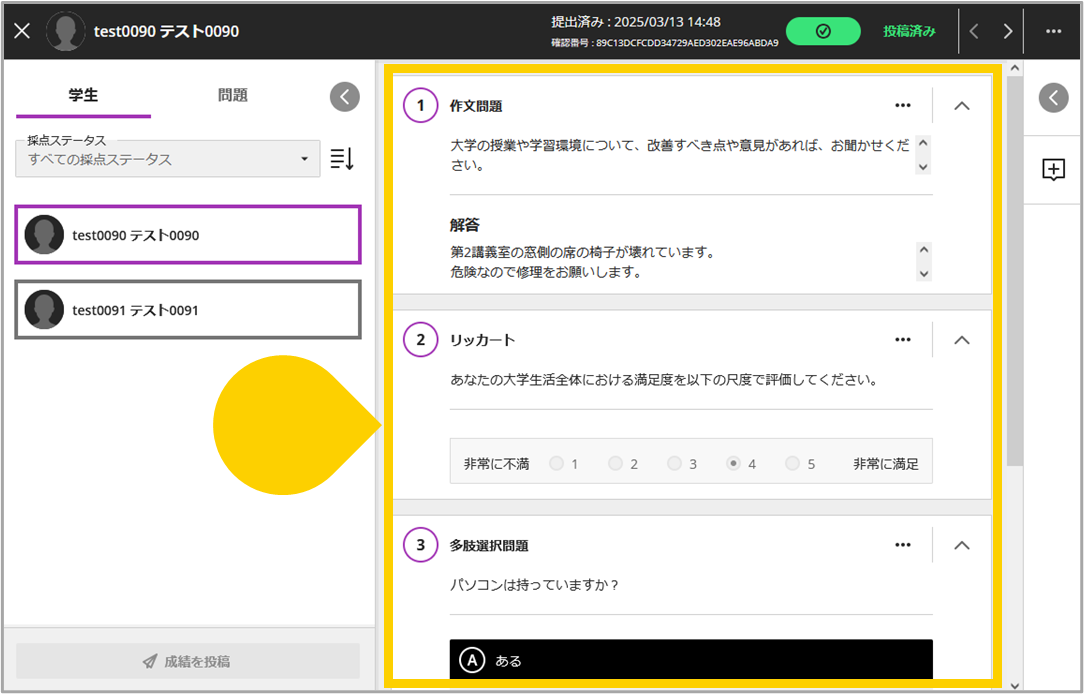
Task: Click the green submission checkmark status pill
Action: [823, 31]
